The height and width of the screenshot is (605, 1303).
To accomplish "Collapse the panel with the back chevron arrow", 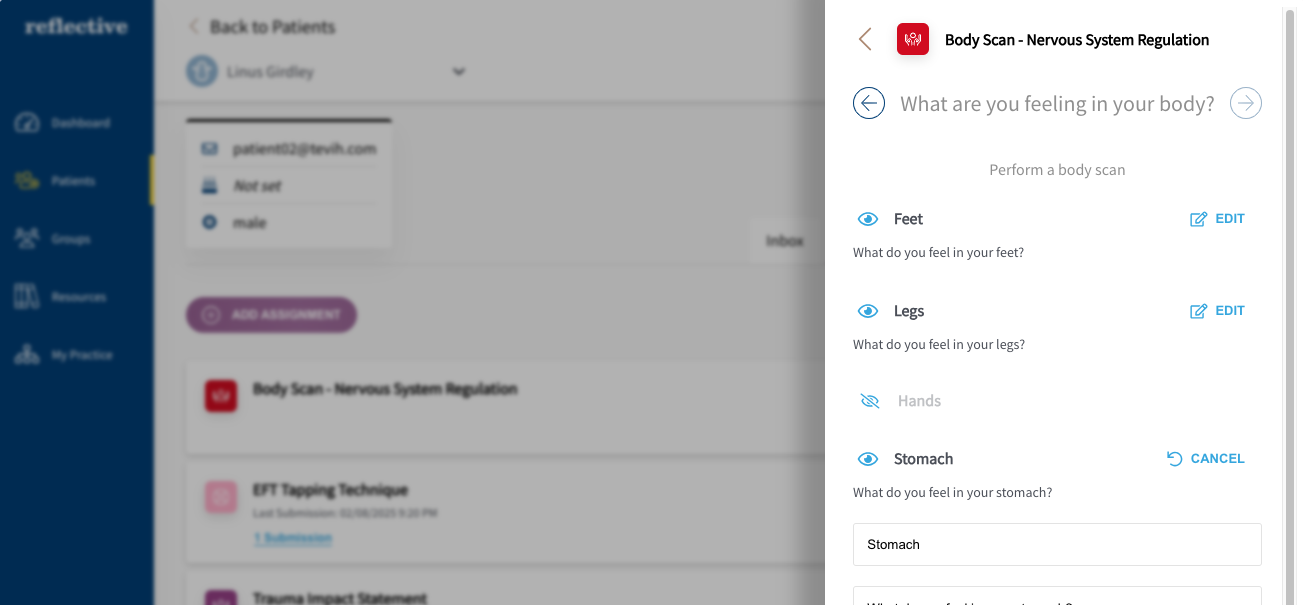I will (x=865, y=39).
